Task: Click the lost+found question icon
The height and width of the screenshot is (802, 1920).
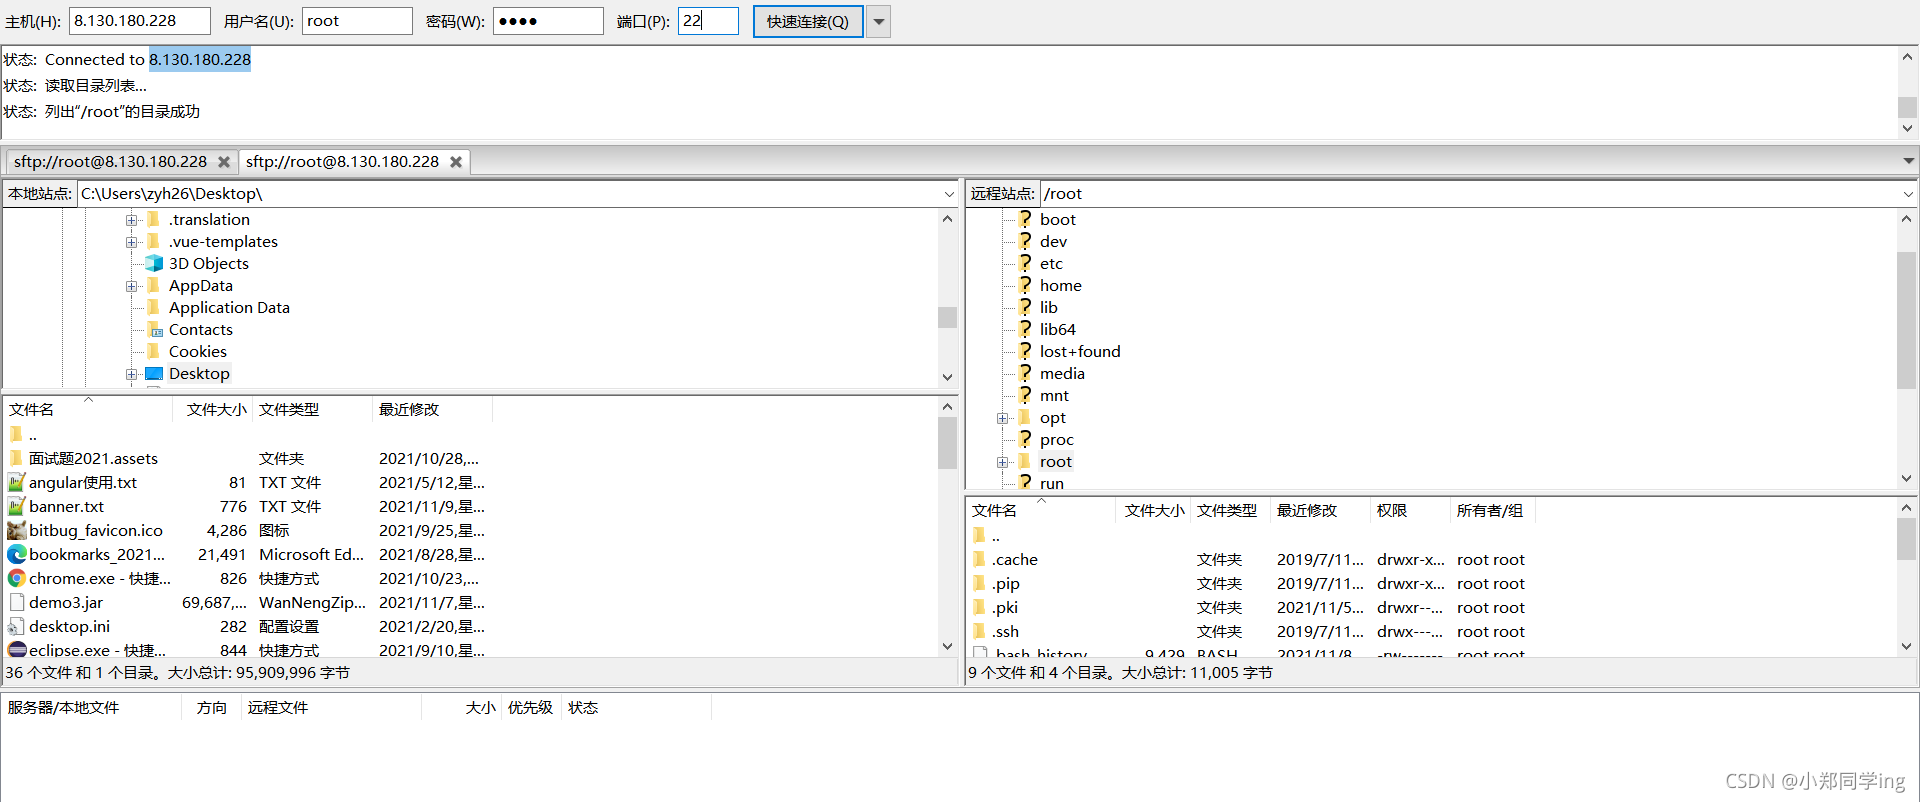Action: (x=1025, y=351)
